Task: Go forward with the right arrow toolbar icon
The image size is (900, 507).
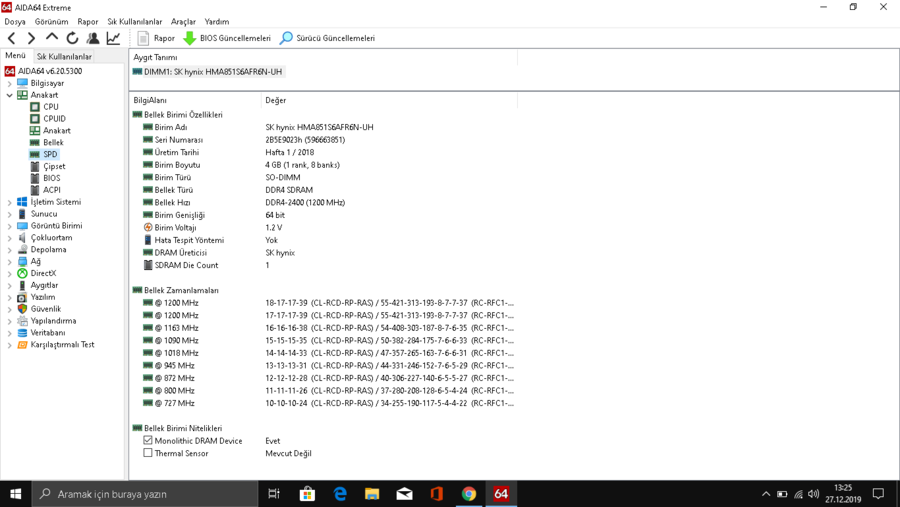Action: coord(31,38)
